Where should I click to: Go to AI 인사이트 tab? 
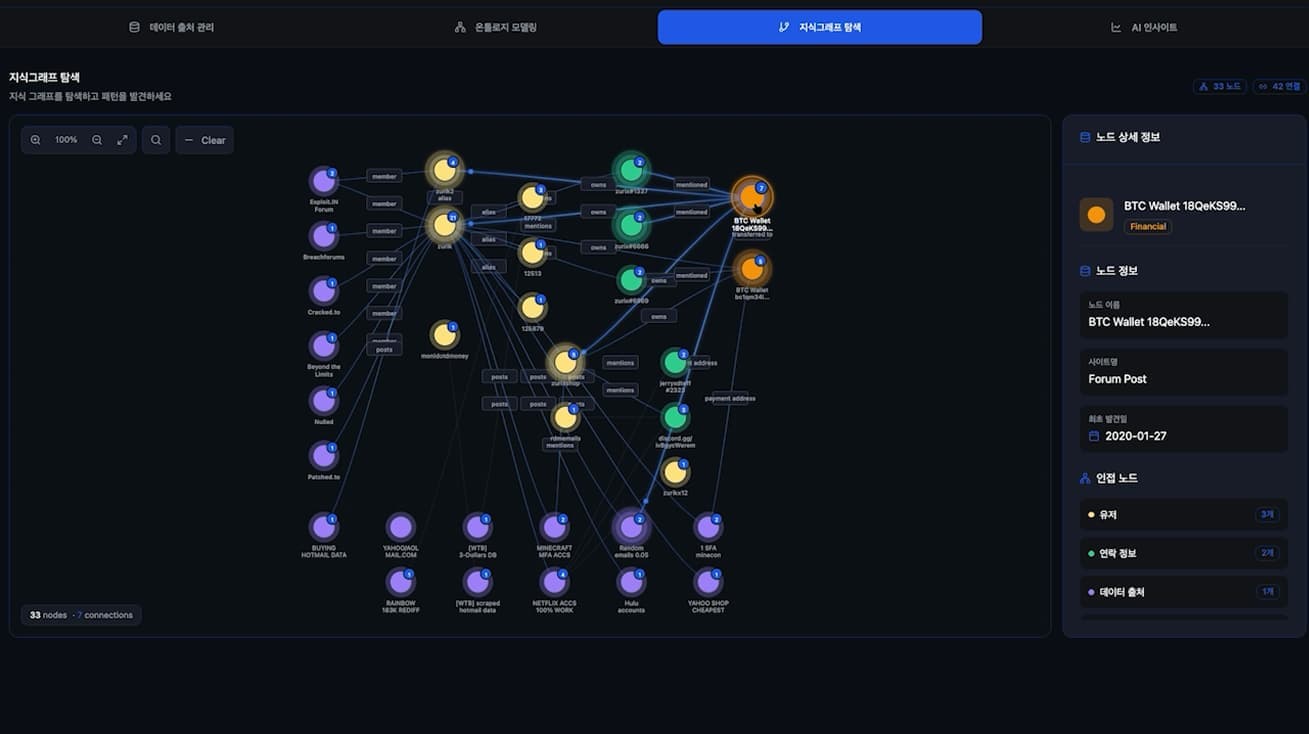pyautogui.click(x=1144, y=27)
